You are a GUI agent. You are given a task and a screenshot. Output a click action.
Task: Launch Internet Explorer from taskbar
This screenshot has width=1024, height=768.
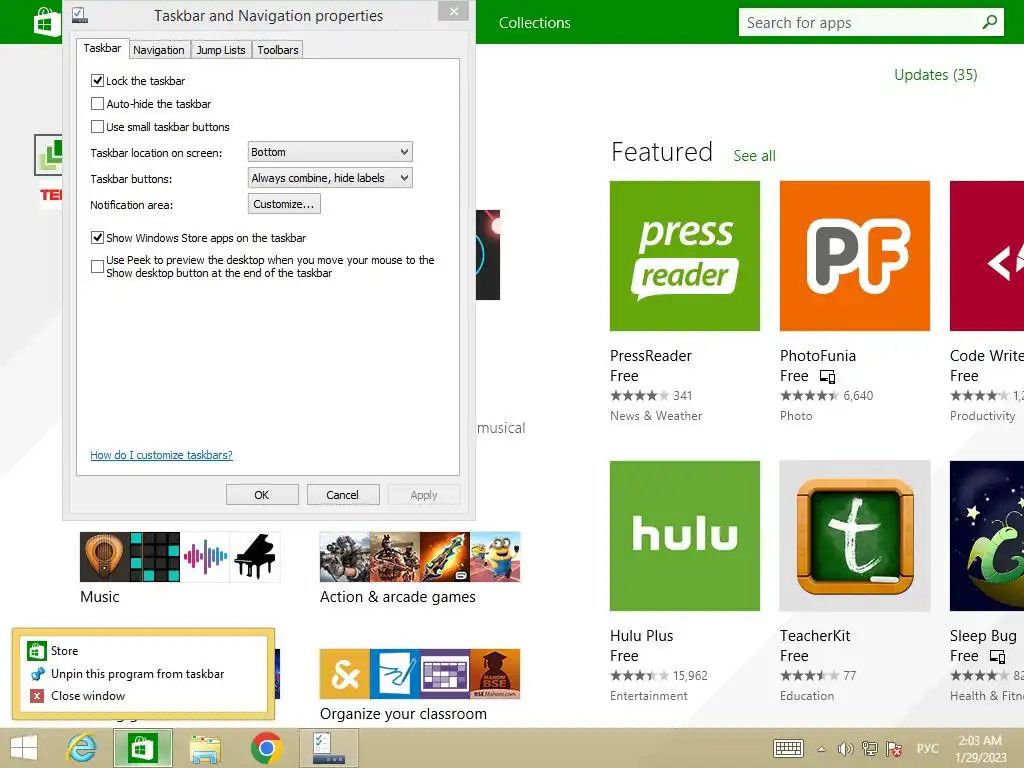click(x=82, y=748)
